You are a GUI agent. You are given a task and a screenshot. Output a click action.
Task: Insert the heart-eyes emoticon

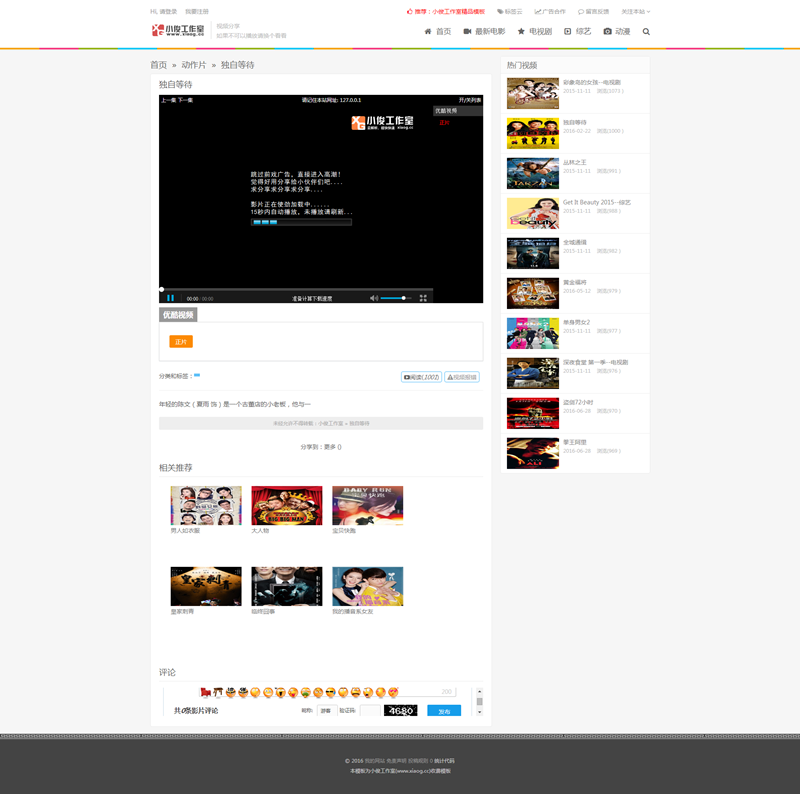393,692
